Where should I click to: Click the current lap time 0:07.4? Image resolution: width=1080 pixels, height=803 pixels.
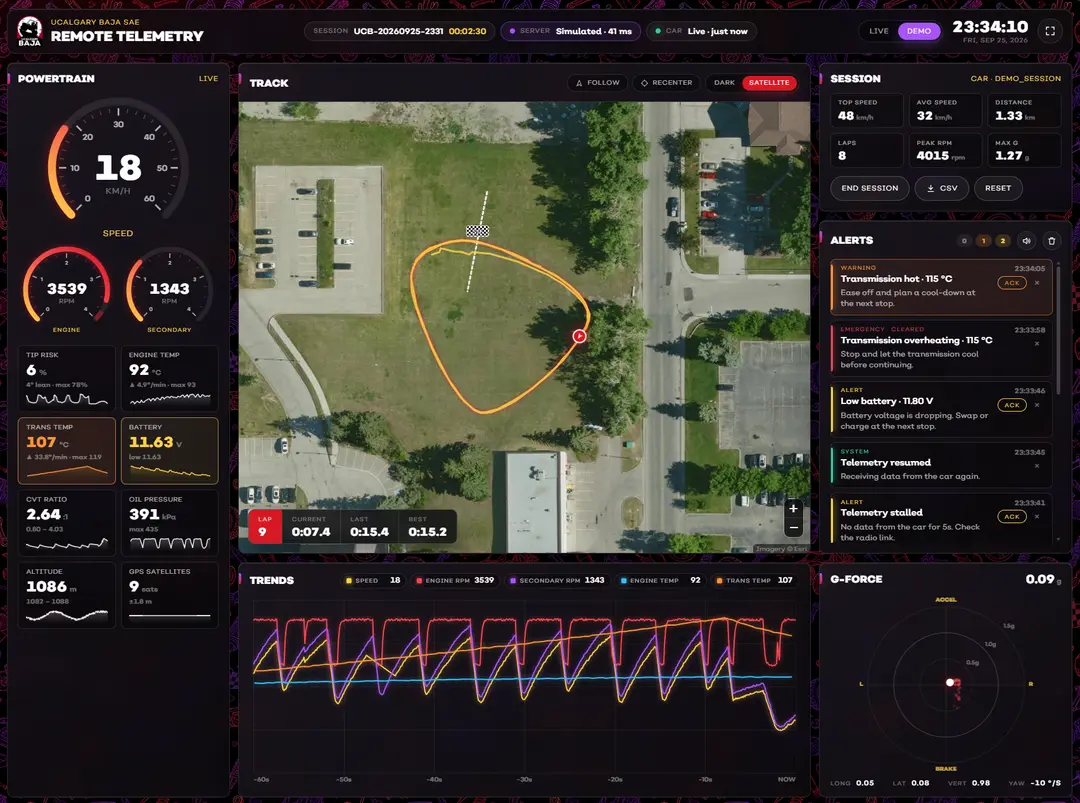311,532
